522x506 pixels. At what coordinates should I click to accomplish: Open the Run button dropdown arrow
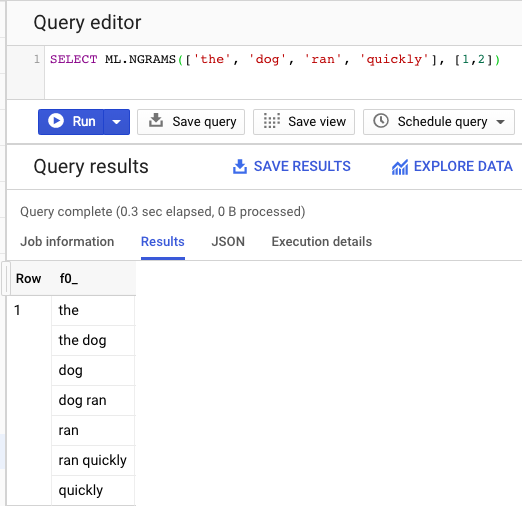[x=116, y=122]
